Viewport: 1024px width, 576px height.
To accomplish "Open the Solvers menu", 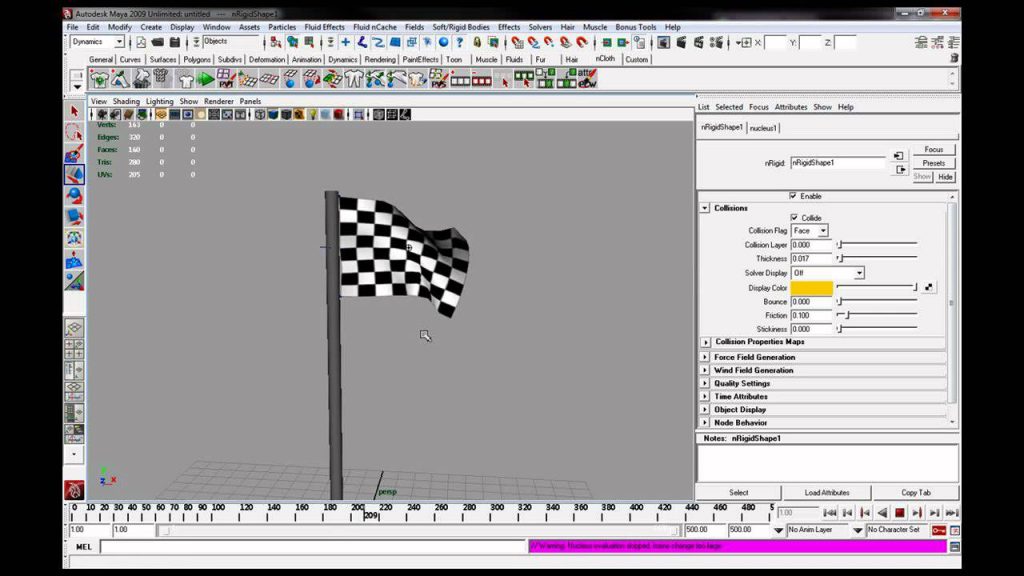I will point(540,27).
